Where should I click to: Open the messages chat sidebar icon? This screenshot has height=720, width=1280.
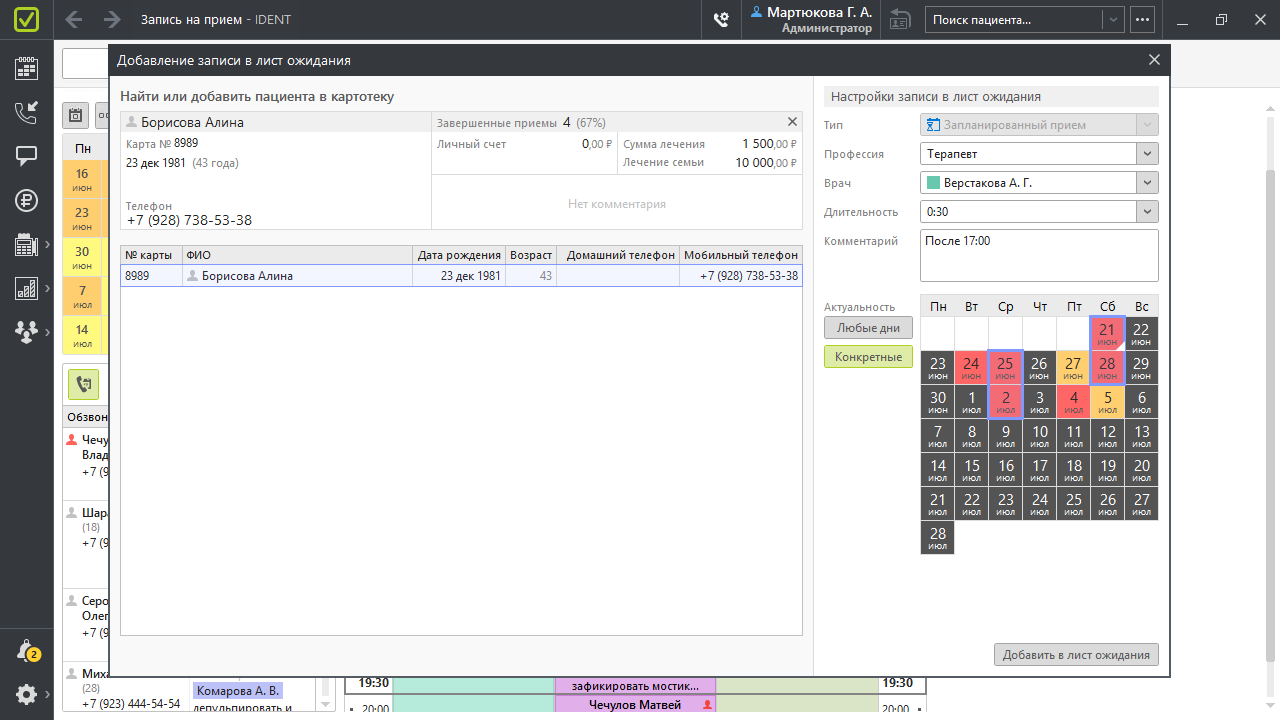[26, 156]
